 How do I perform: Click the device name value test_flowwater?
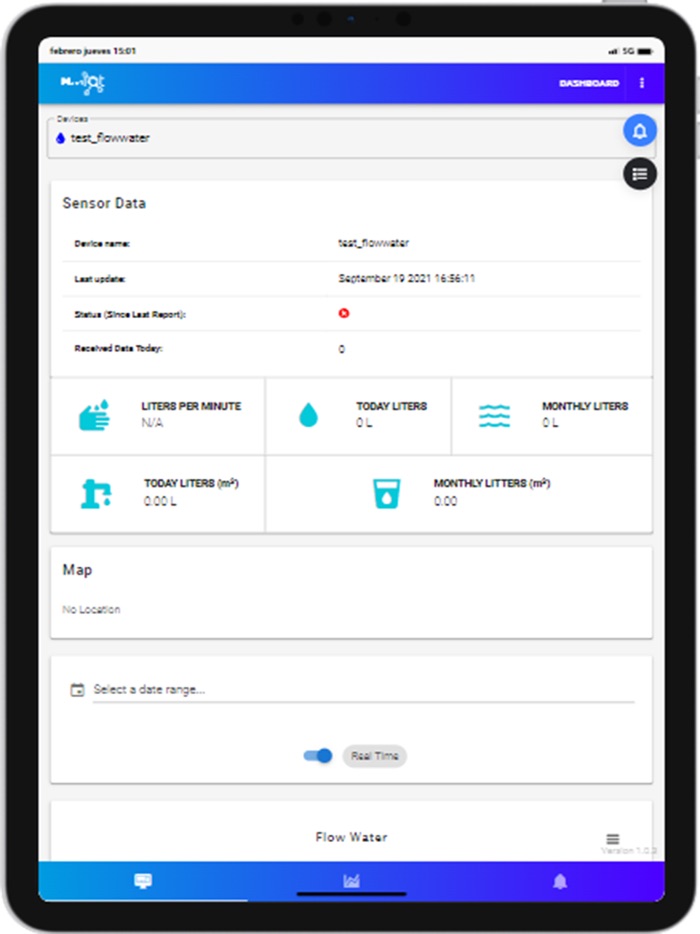coord(374,243)
